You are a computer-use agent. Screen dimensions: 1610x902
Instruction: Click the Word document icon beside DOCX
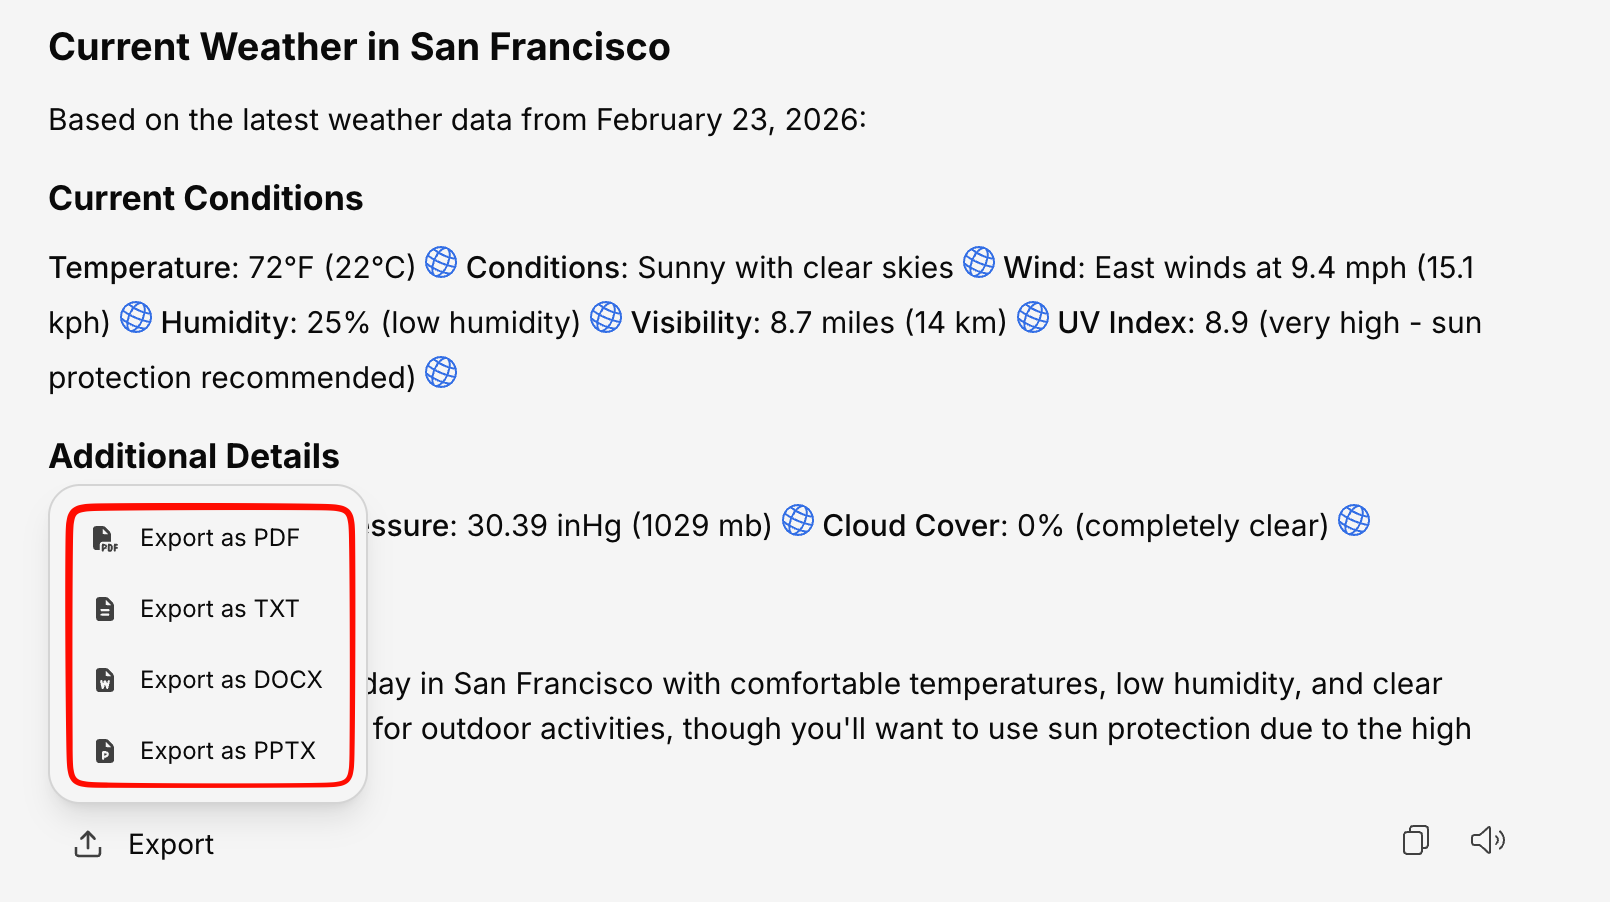pyautogui.click(x=105, y=680)
